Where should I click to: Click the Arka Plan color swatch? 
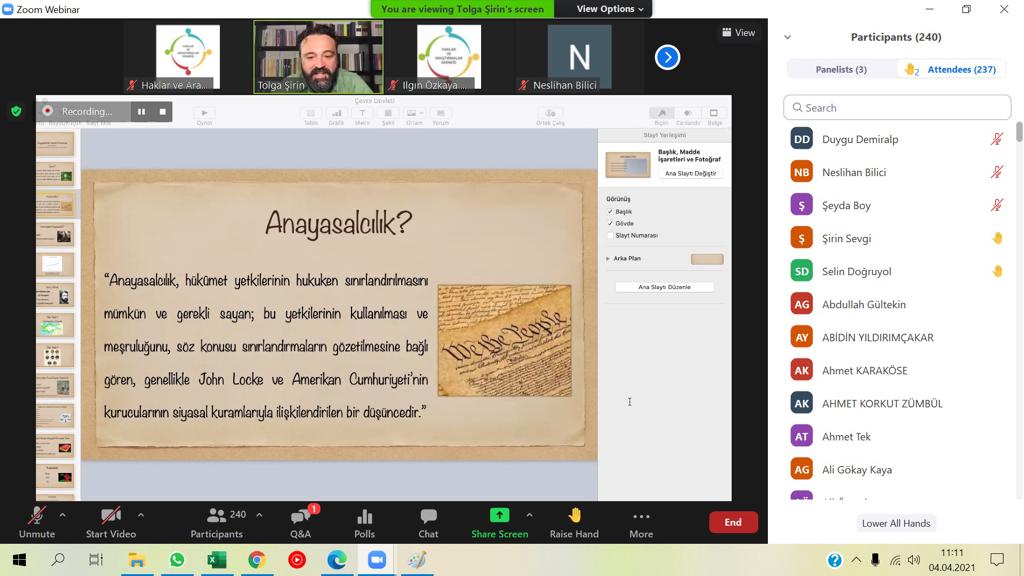(707, 259)
